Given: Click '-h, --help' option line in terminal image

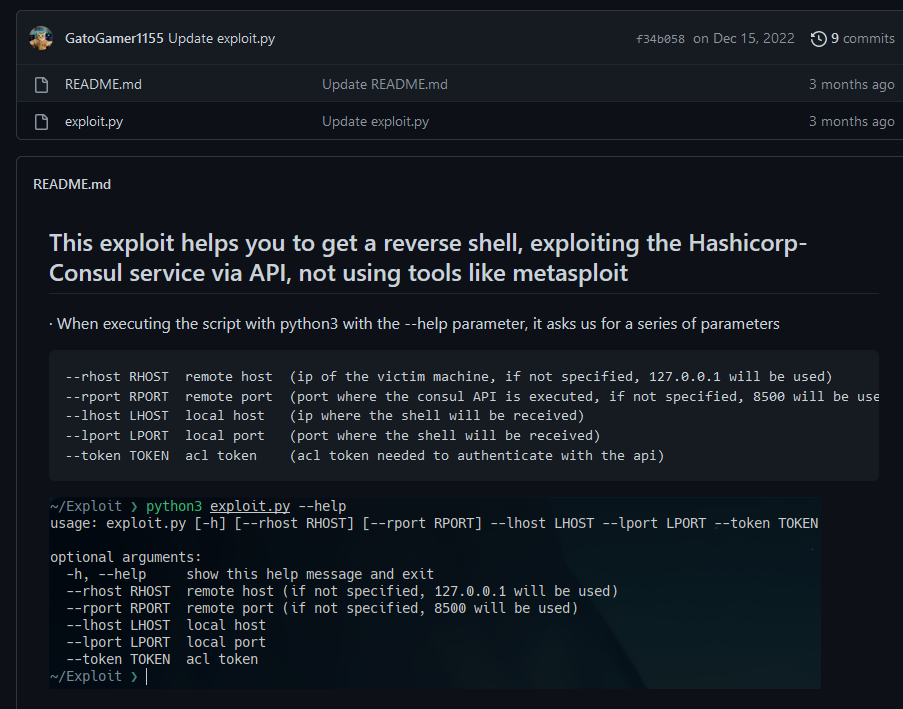Looking at the screenshot, I should tap(250, 574).
